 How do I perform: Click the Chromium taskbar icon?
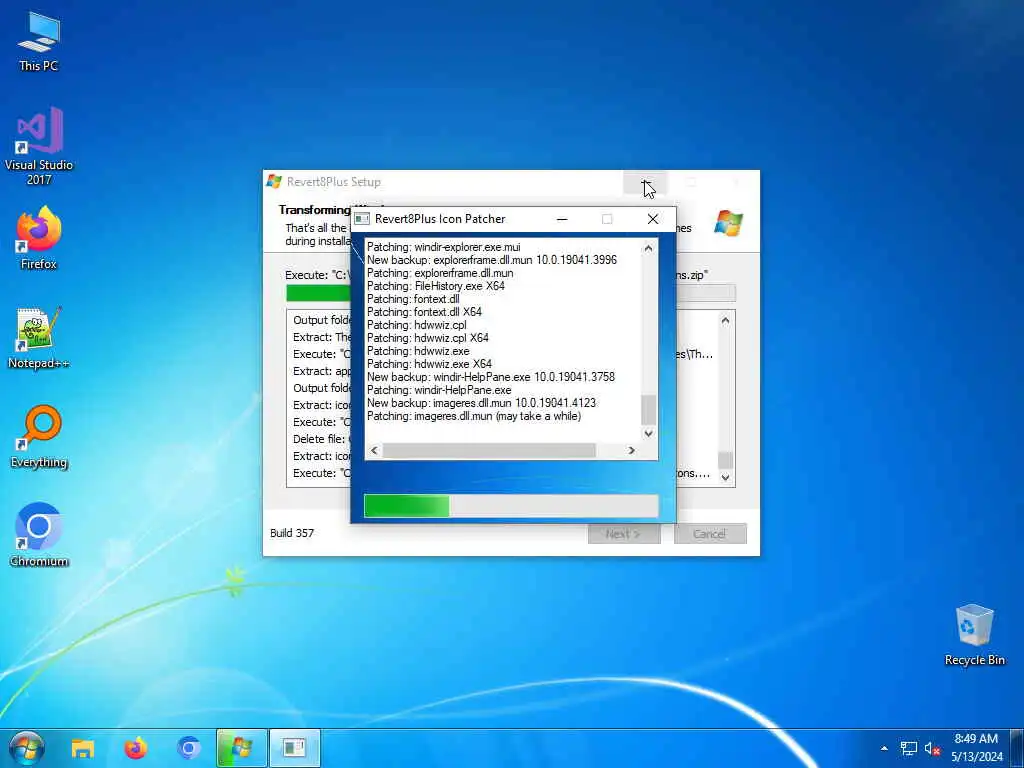point(189,748)
